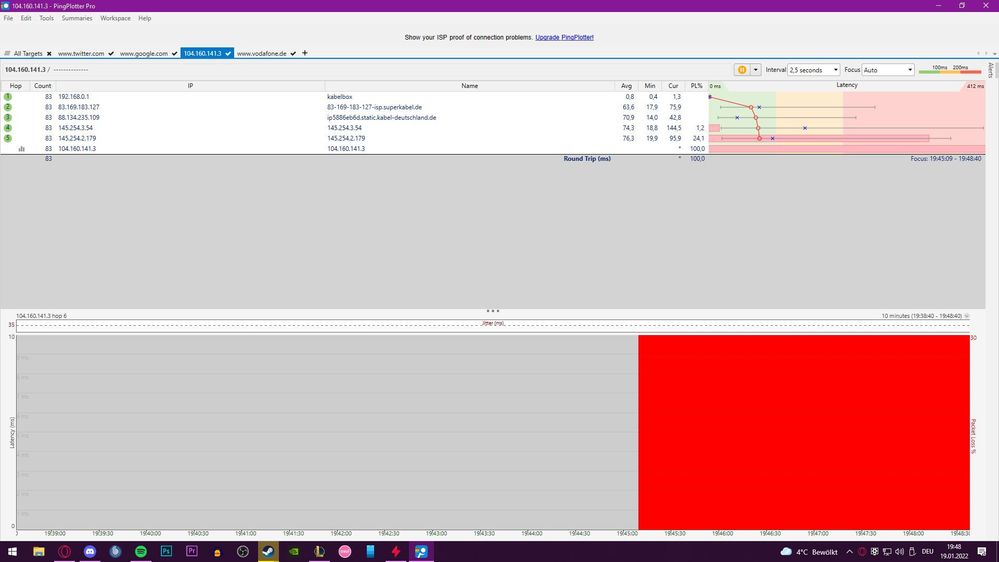The height and width of the screenshot is (562, 999).
Task: Open OBS Studio from taskbar
Action: (243, 551)
